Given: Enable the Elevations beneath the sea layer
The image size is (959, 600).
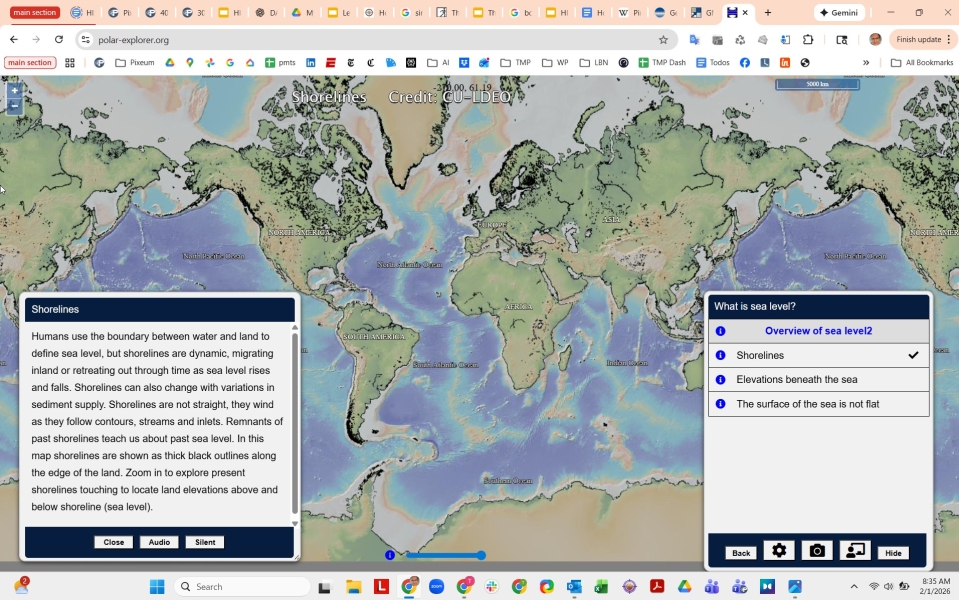Looking at the screenshot, I should pos(797,380).
